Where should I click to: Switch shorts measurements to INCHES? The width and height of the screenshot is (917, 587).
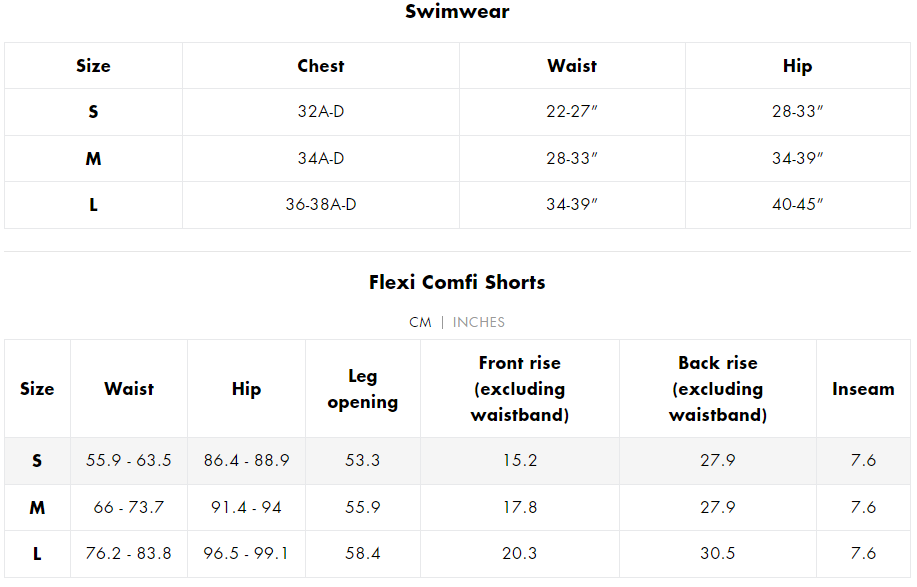click(x=478, y=322)
